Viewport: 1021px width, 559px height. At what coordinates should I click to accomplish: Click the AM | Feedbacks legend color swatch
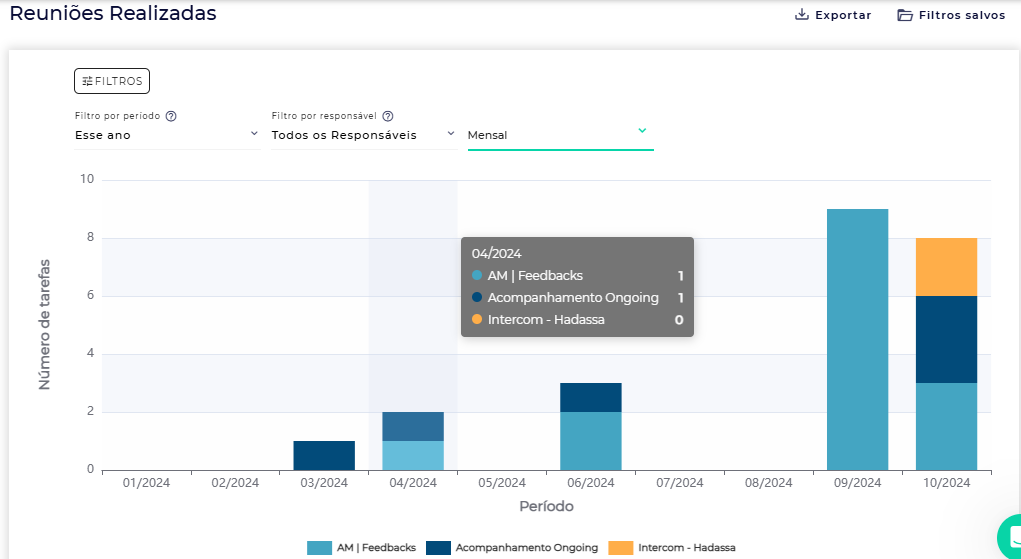319,548
